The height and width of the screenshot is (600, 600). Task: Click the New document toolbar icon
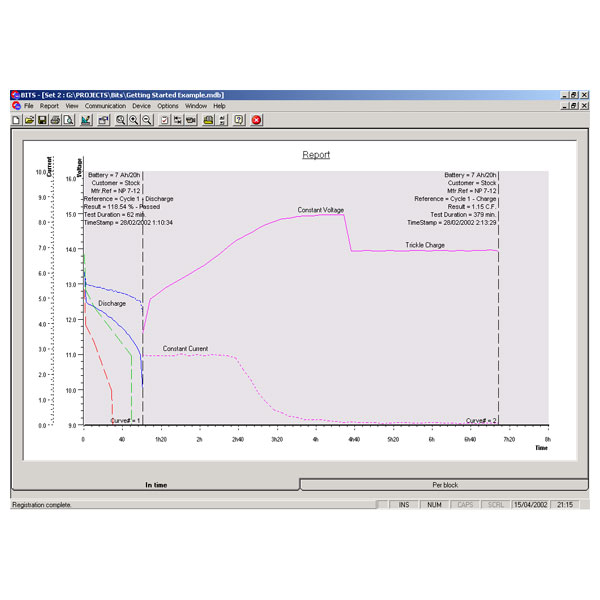tap(17, 120)
